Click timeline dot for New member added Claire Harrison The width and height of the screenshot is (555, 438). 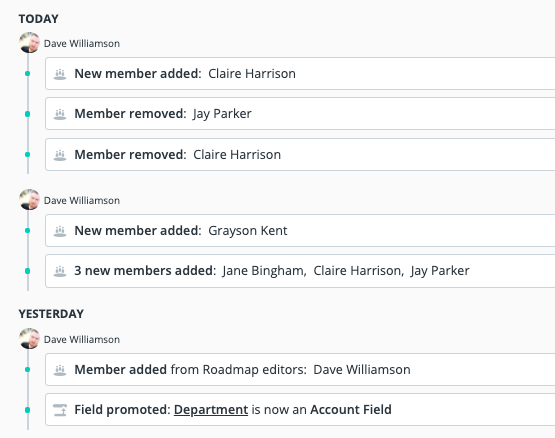(28, 74)
